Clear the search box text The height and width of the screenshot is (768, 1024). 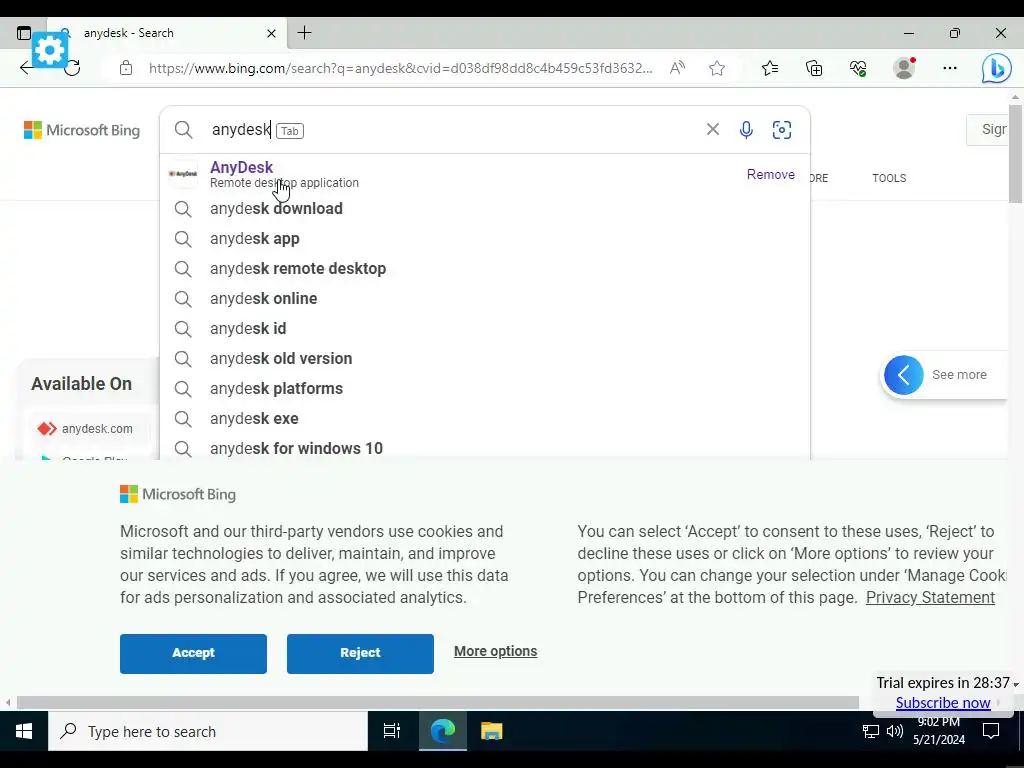[712, 129]
